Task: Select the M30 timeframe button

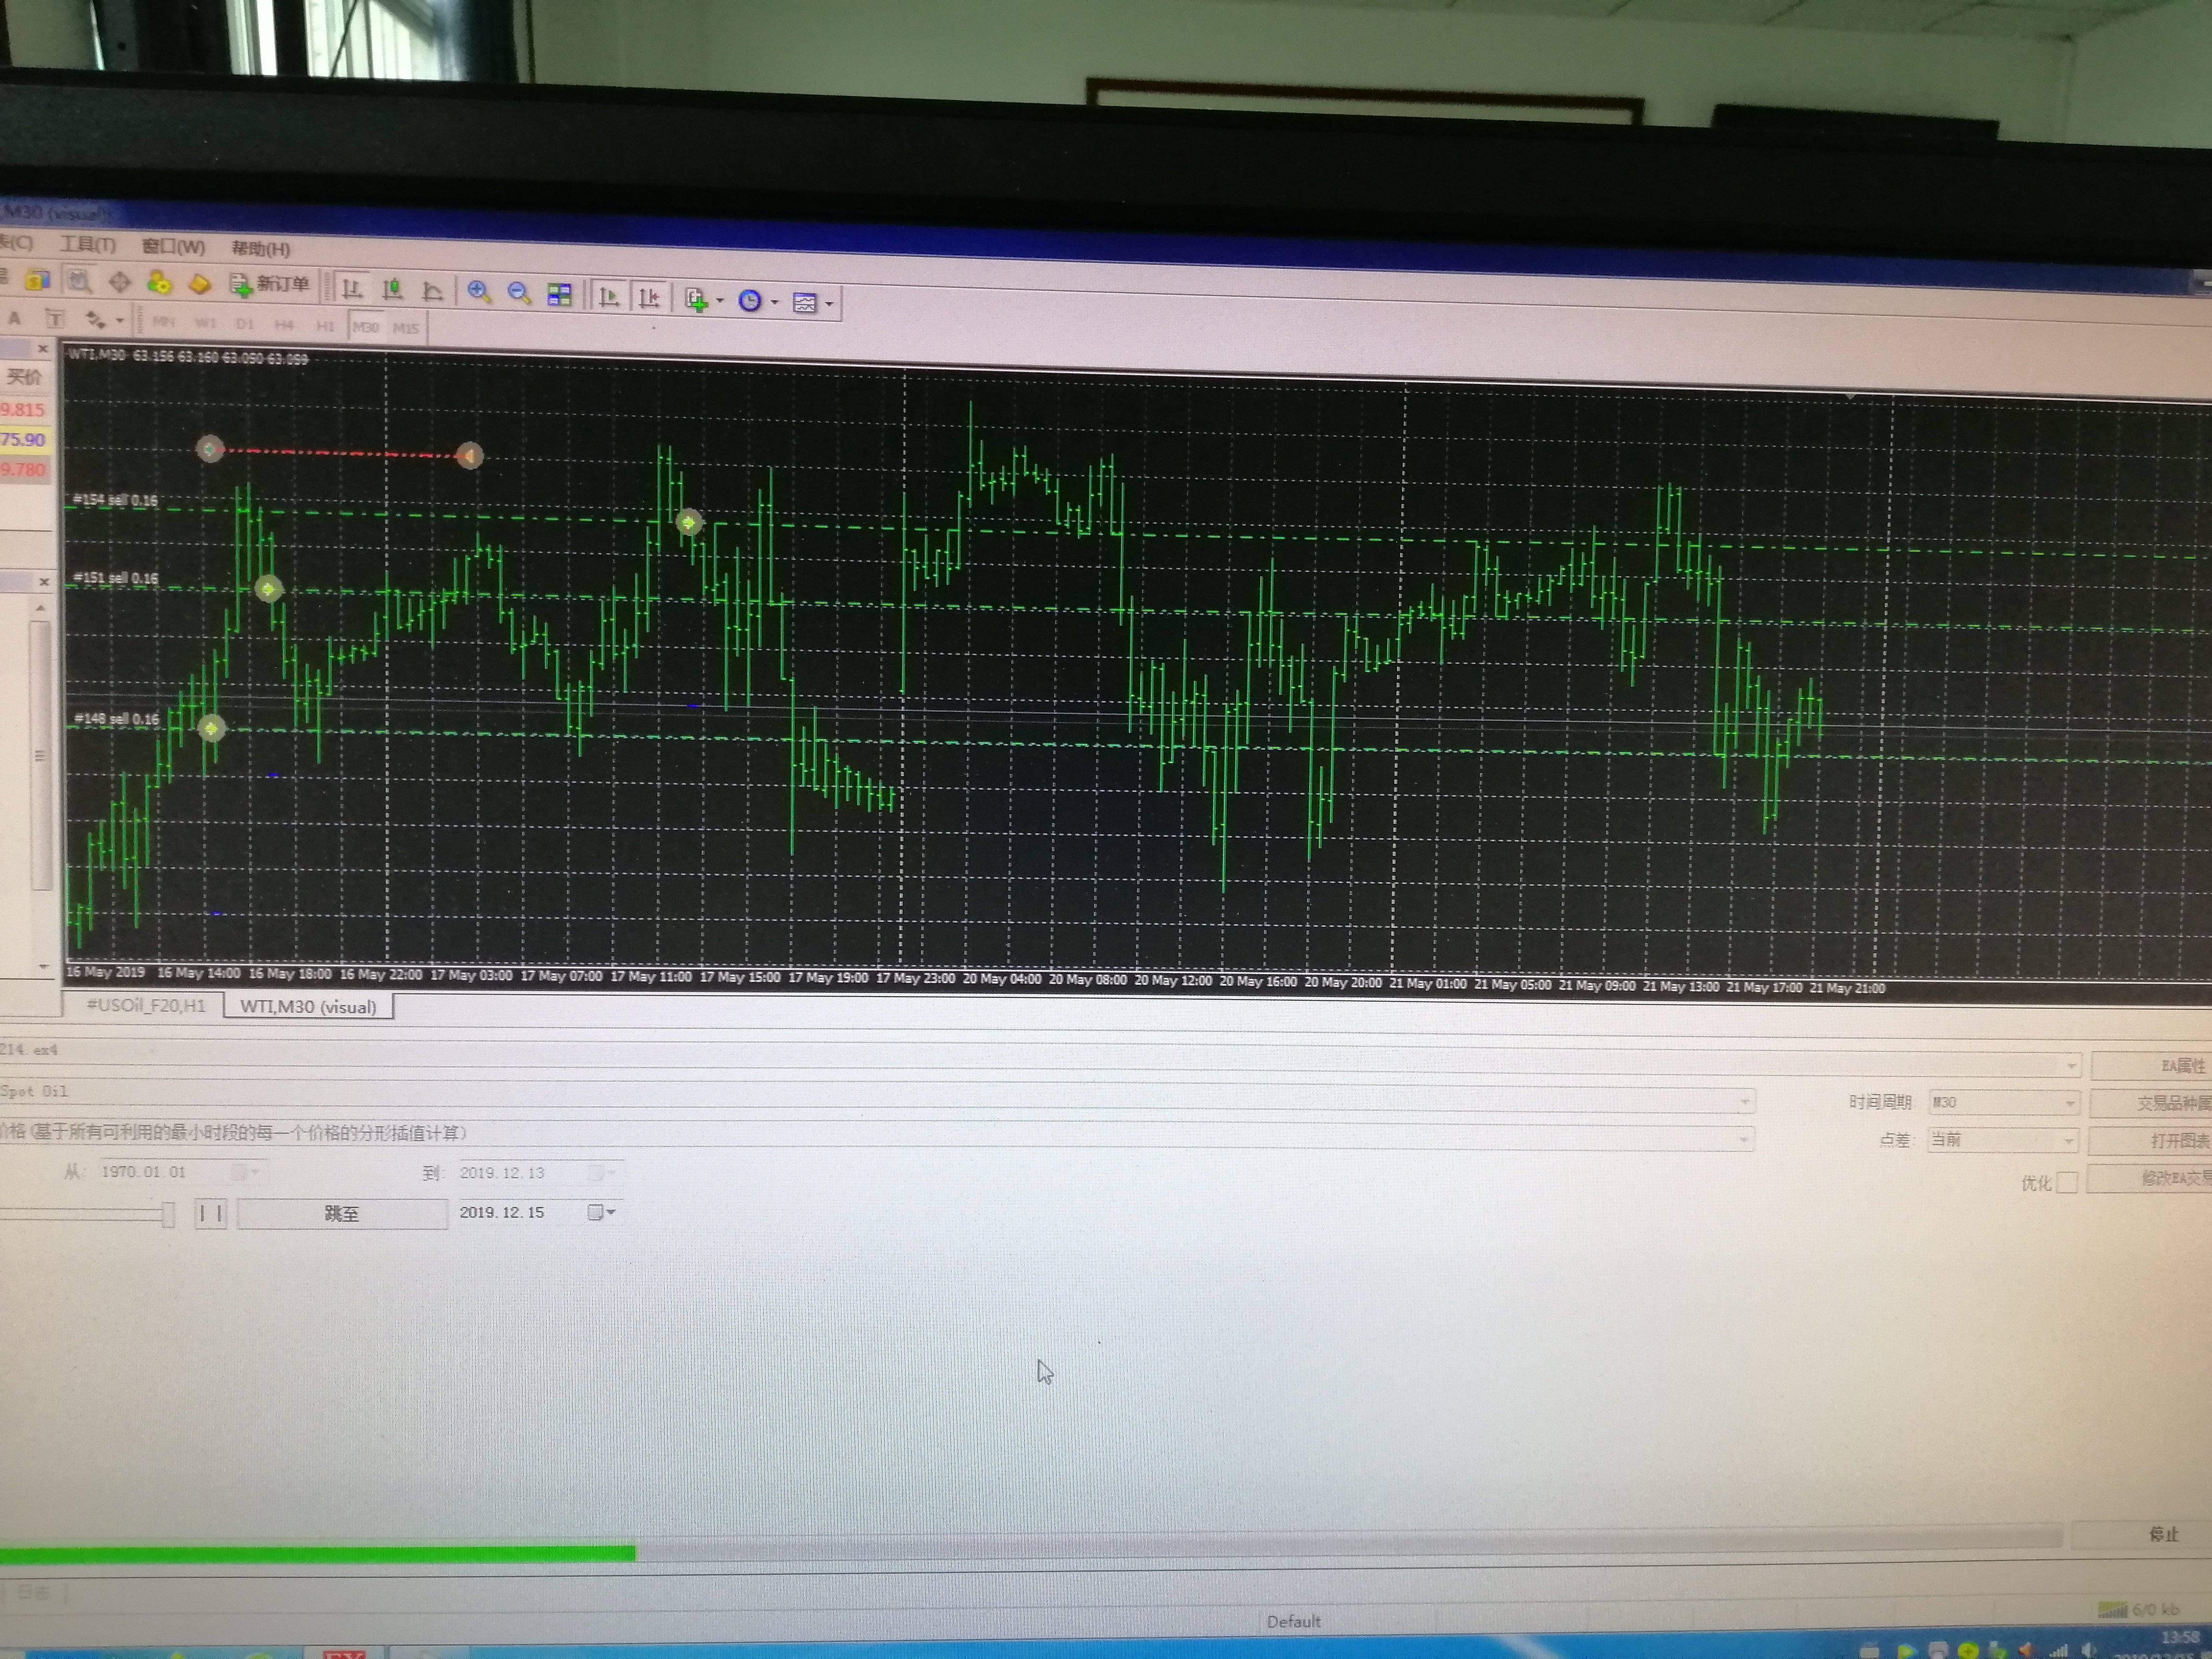Action: coord(366,327)
